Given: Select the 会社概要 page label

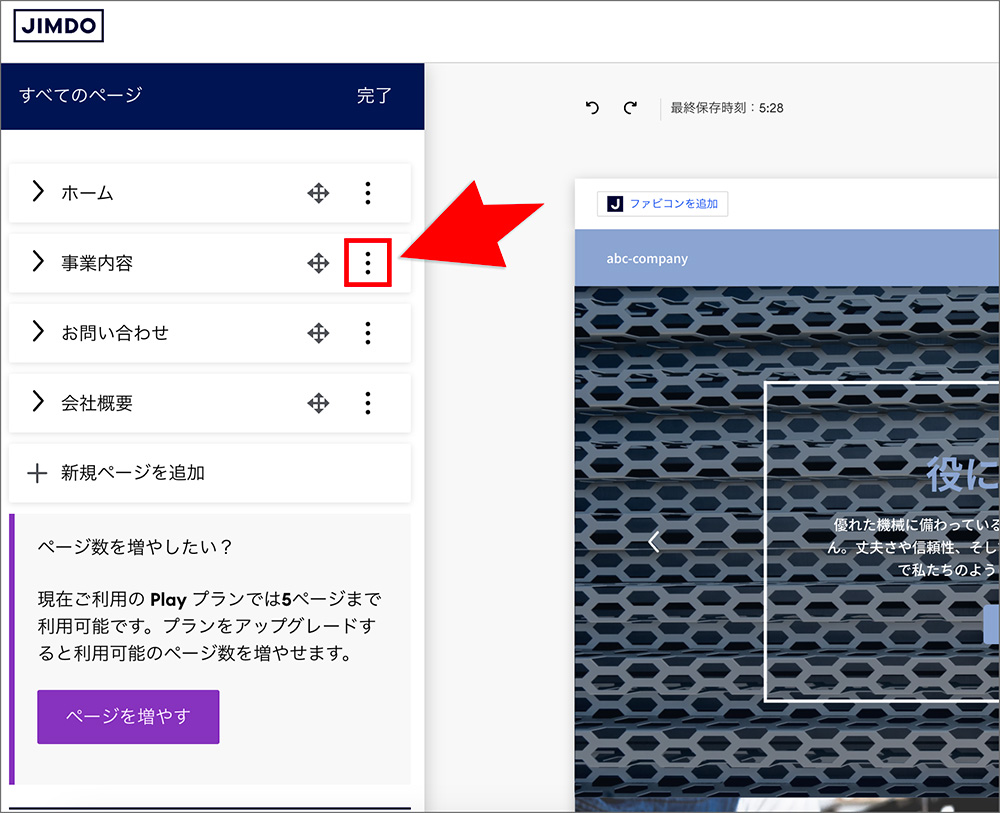Looking at the screenshot, I should tap(97, 403).
